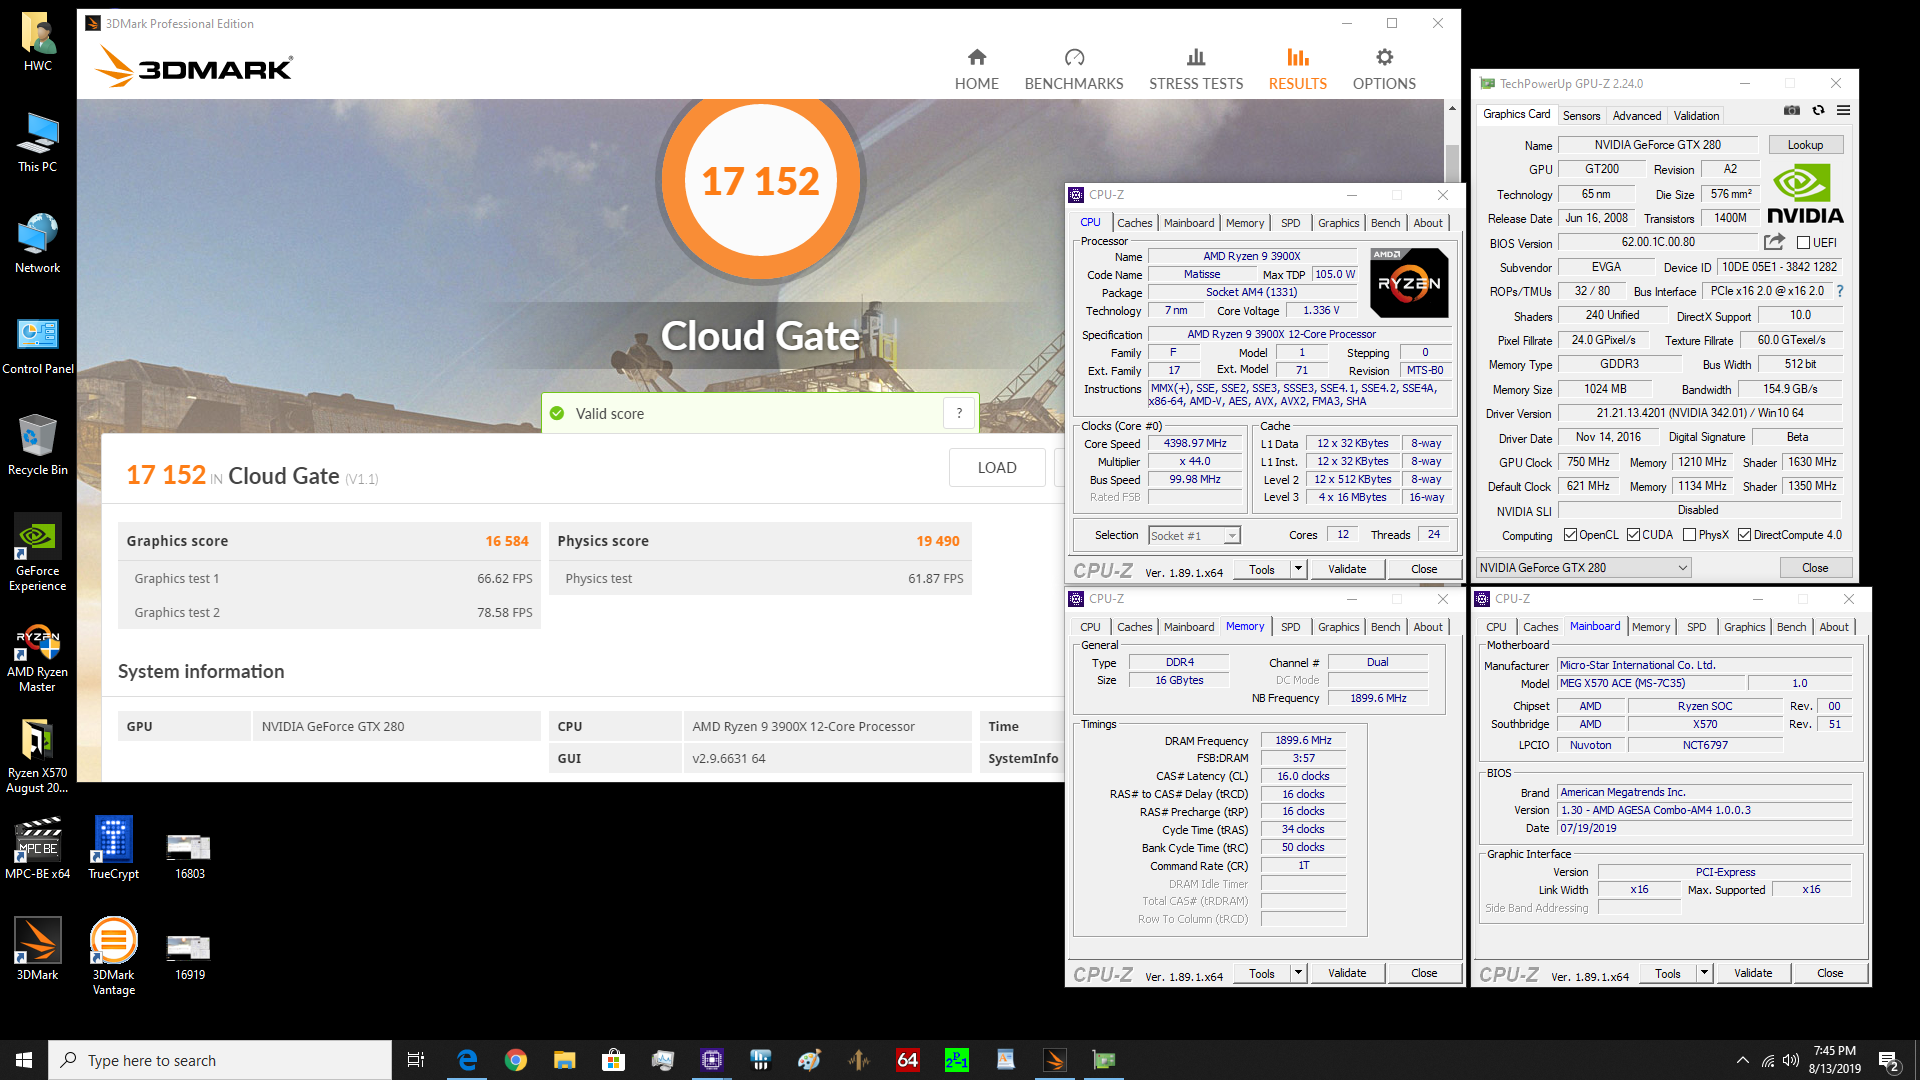Open This PC desktop icon
This screenshot has height=1080, width=1920.
coord(38,143)
